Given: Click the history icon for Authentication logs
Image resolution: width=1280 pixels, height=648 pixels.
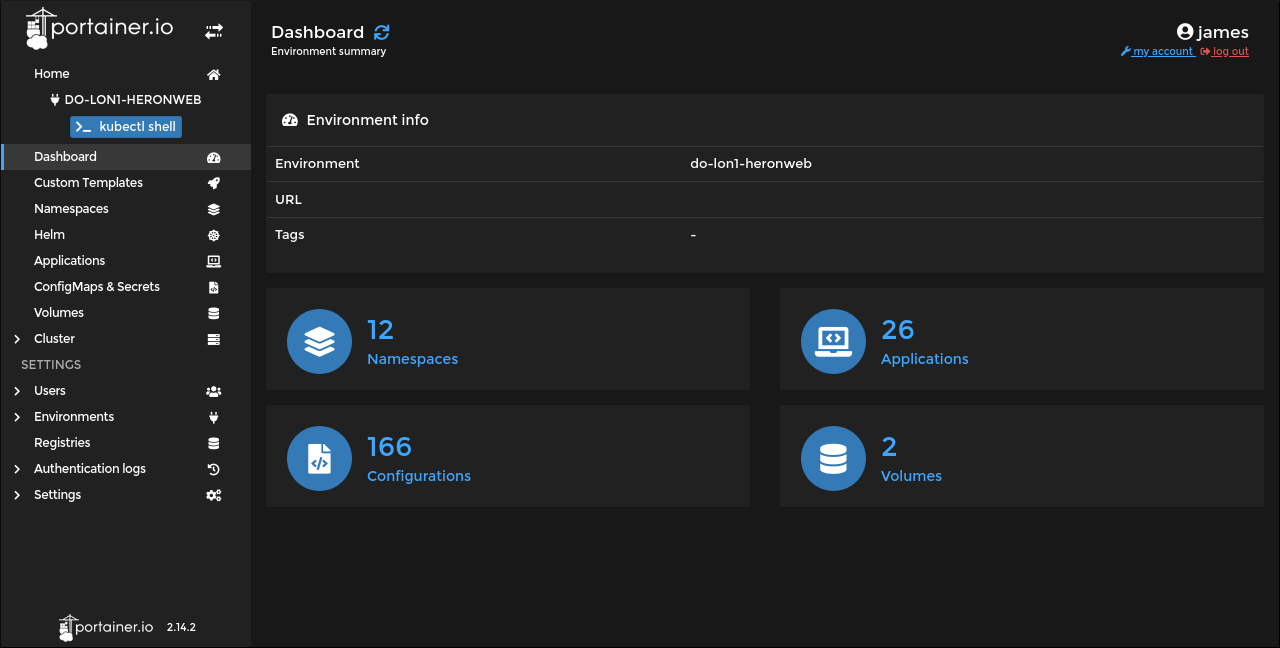Looking at the screenshot, I should point(213,469).
